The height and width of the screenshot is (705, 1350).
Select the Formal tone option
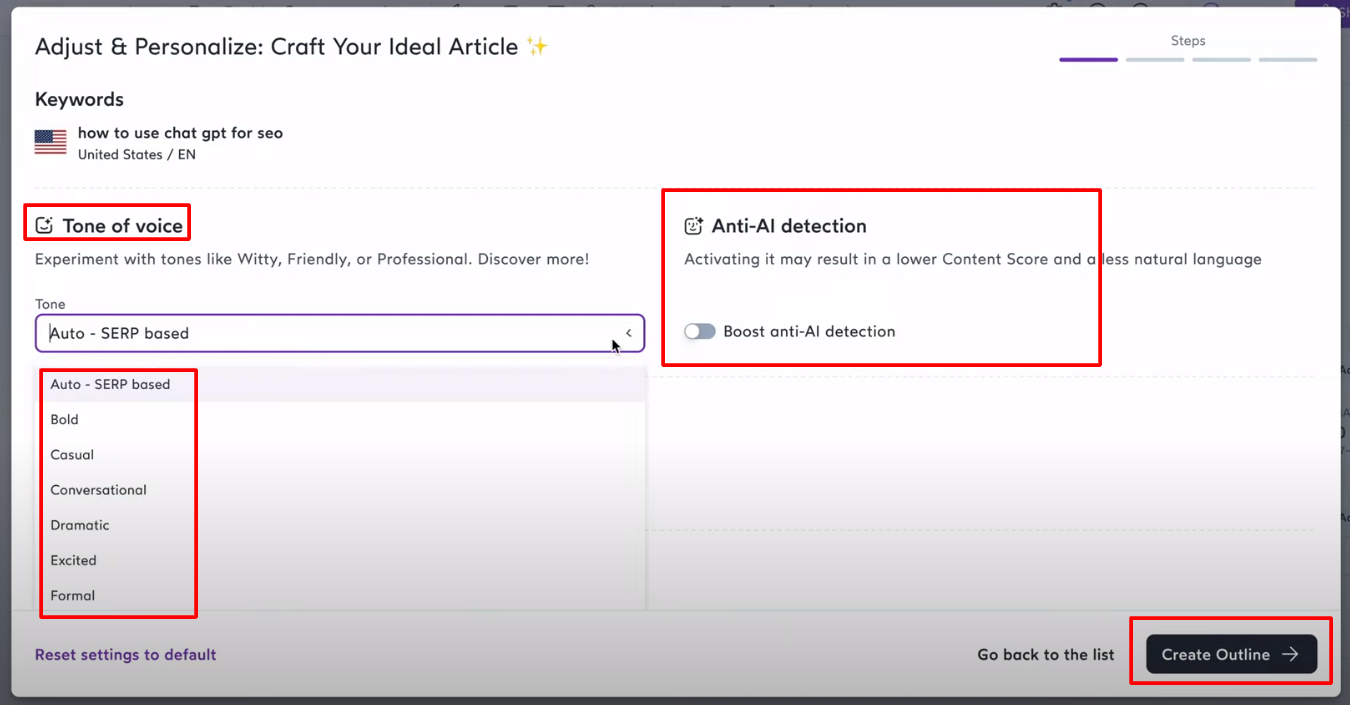(73, 596)
